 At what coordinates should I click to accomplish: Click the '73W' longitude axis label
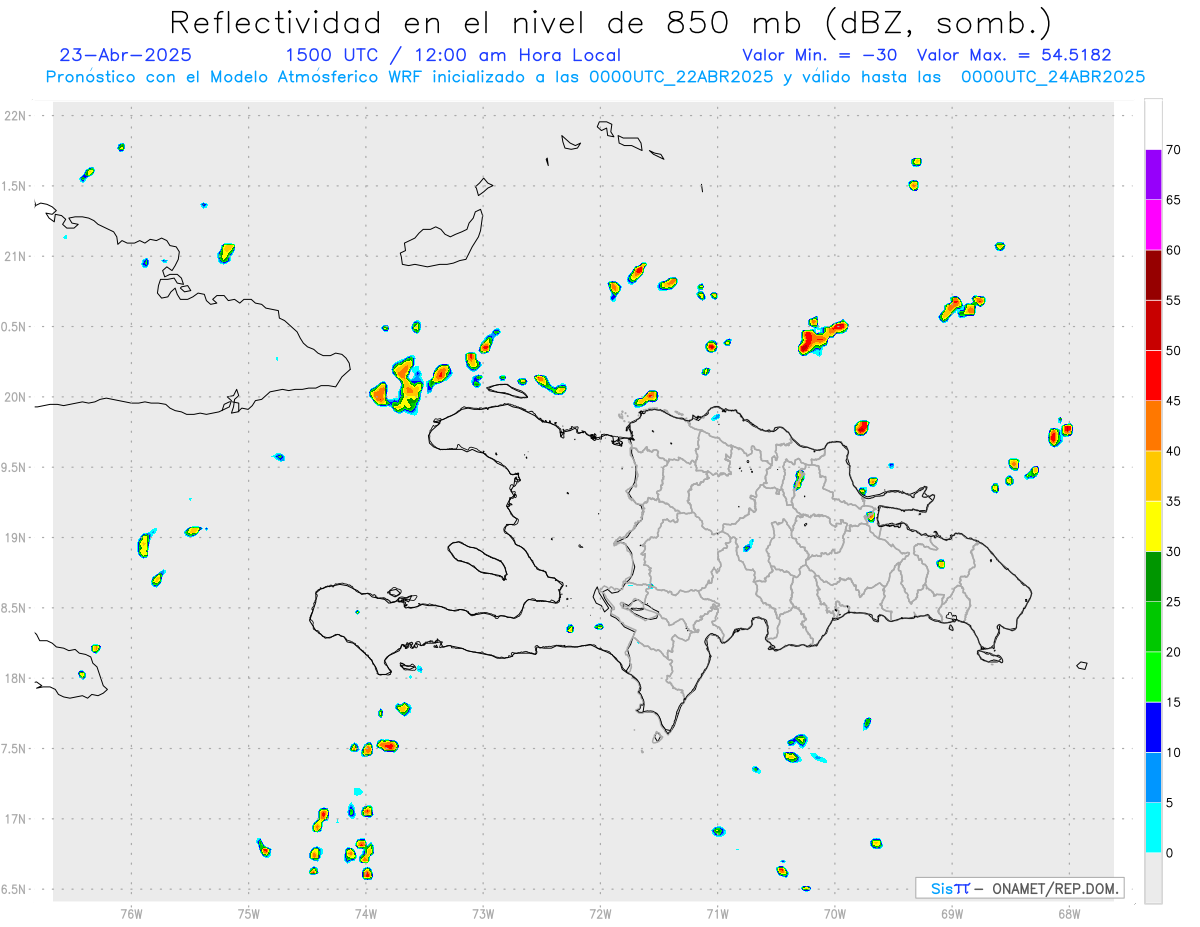point(483,912)
